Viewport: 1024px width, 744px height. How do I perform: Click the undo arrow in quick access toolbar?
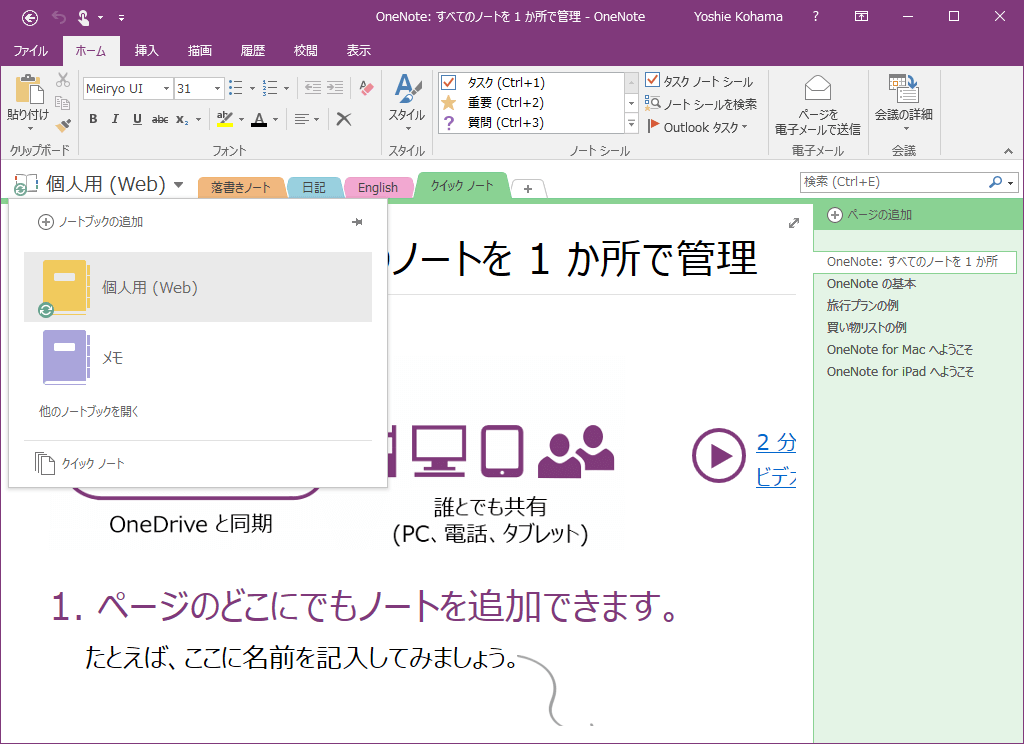[x=59, y=18]
